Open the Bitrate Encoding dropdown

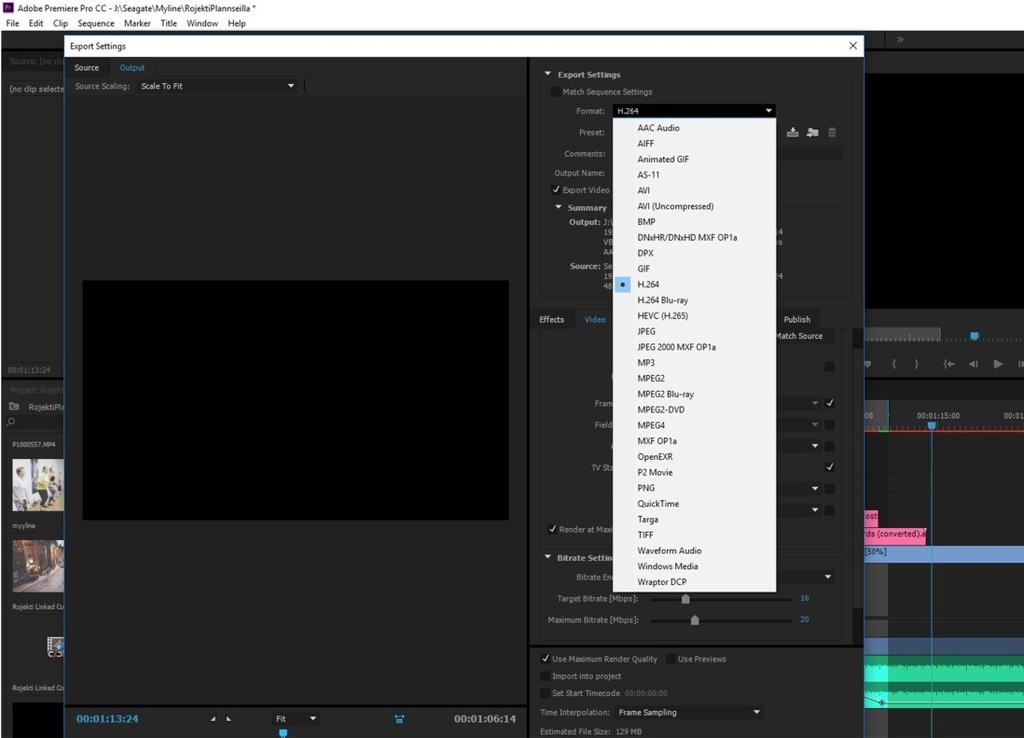pyautogui.click(x=827, y=577)
